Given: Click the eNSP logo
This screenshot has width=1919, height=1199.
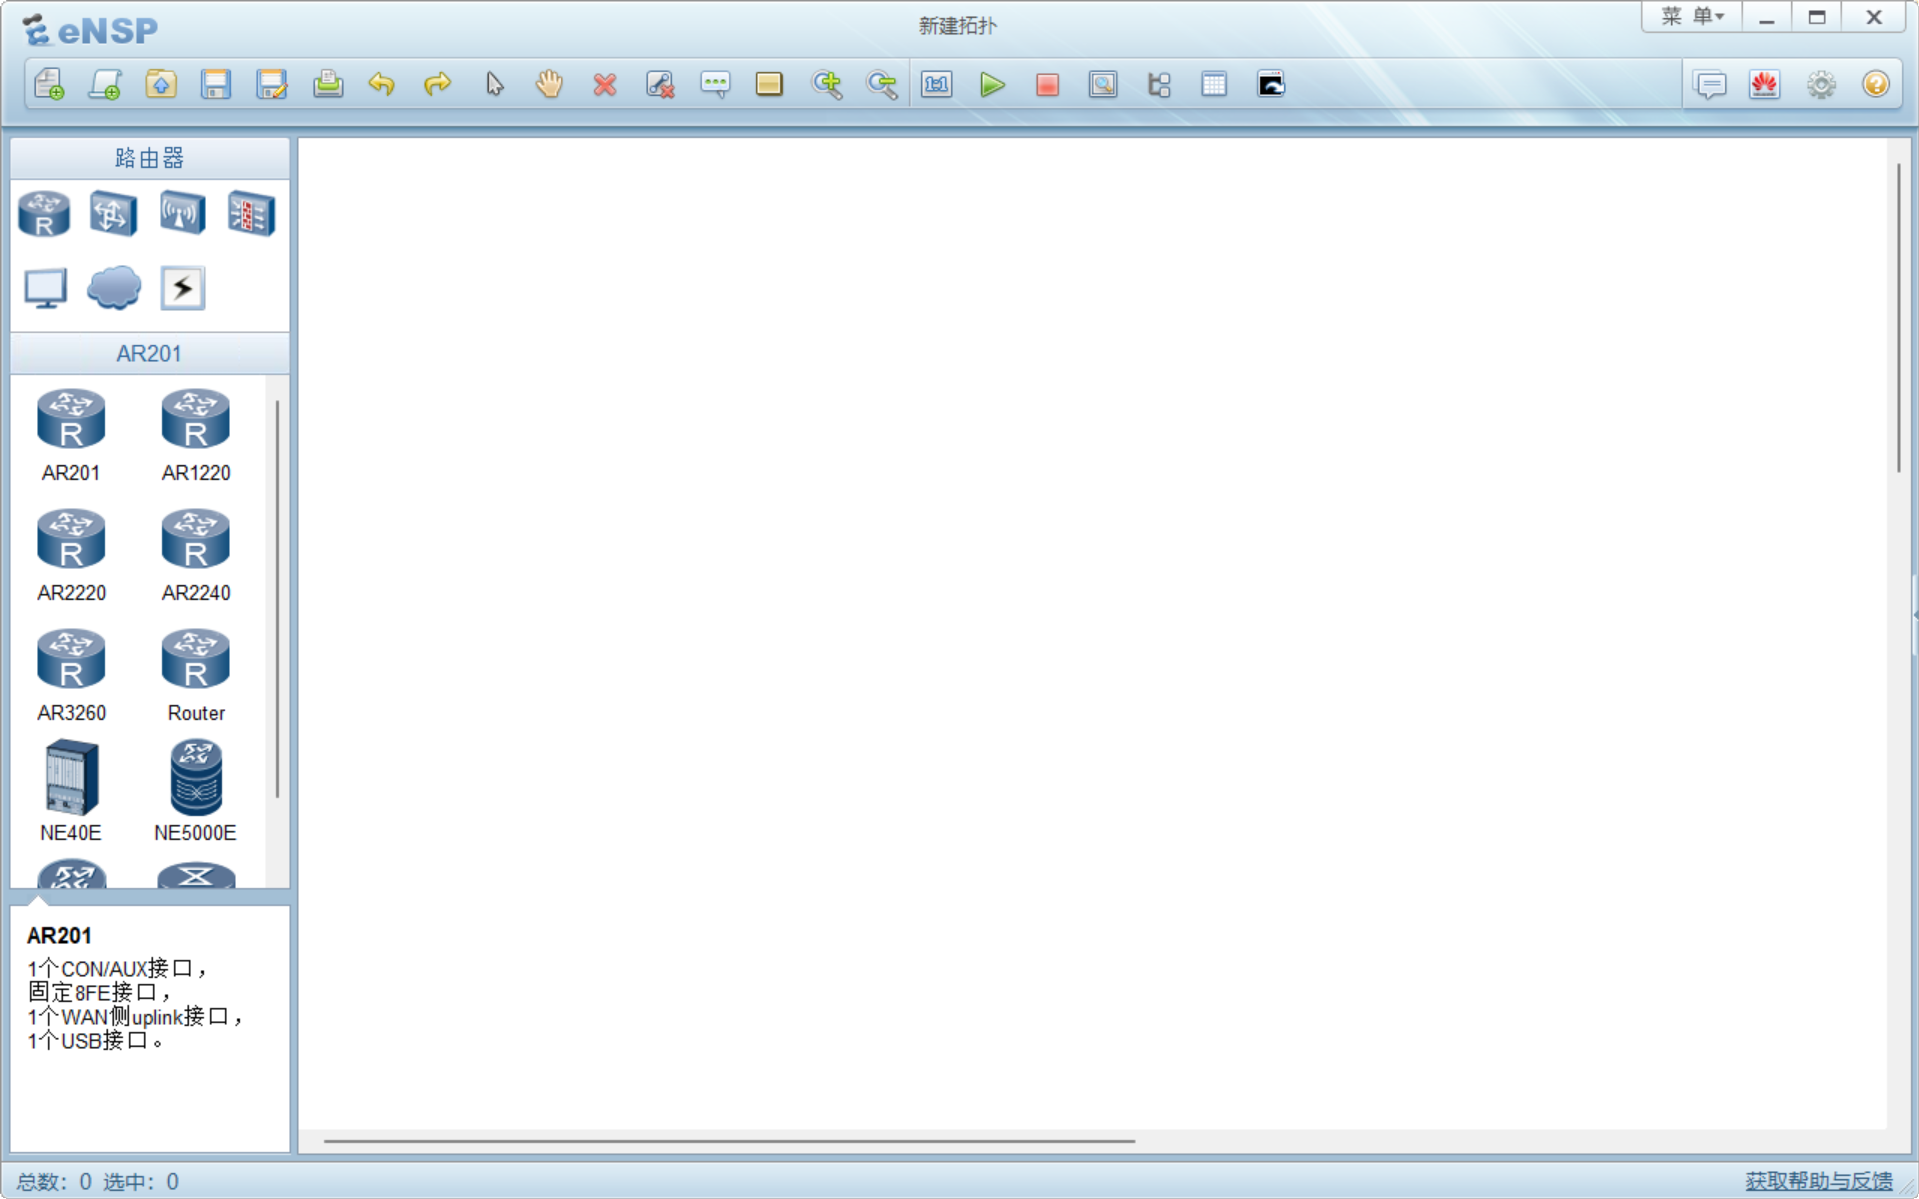Looking at the screenshot, I should tap(91, 30).
